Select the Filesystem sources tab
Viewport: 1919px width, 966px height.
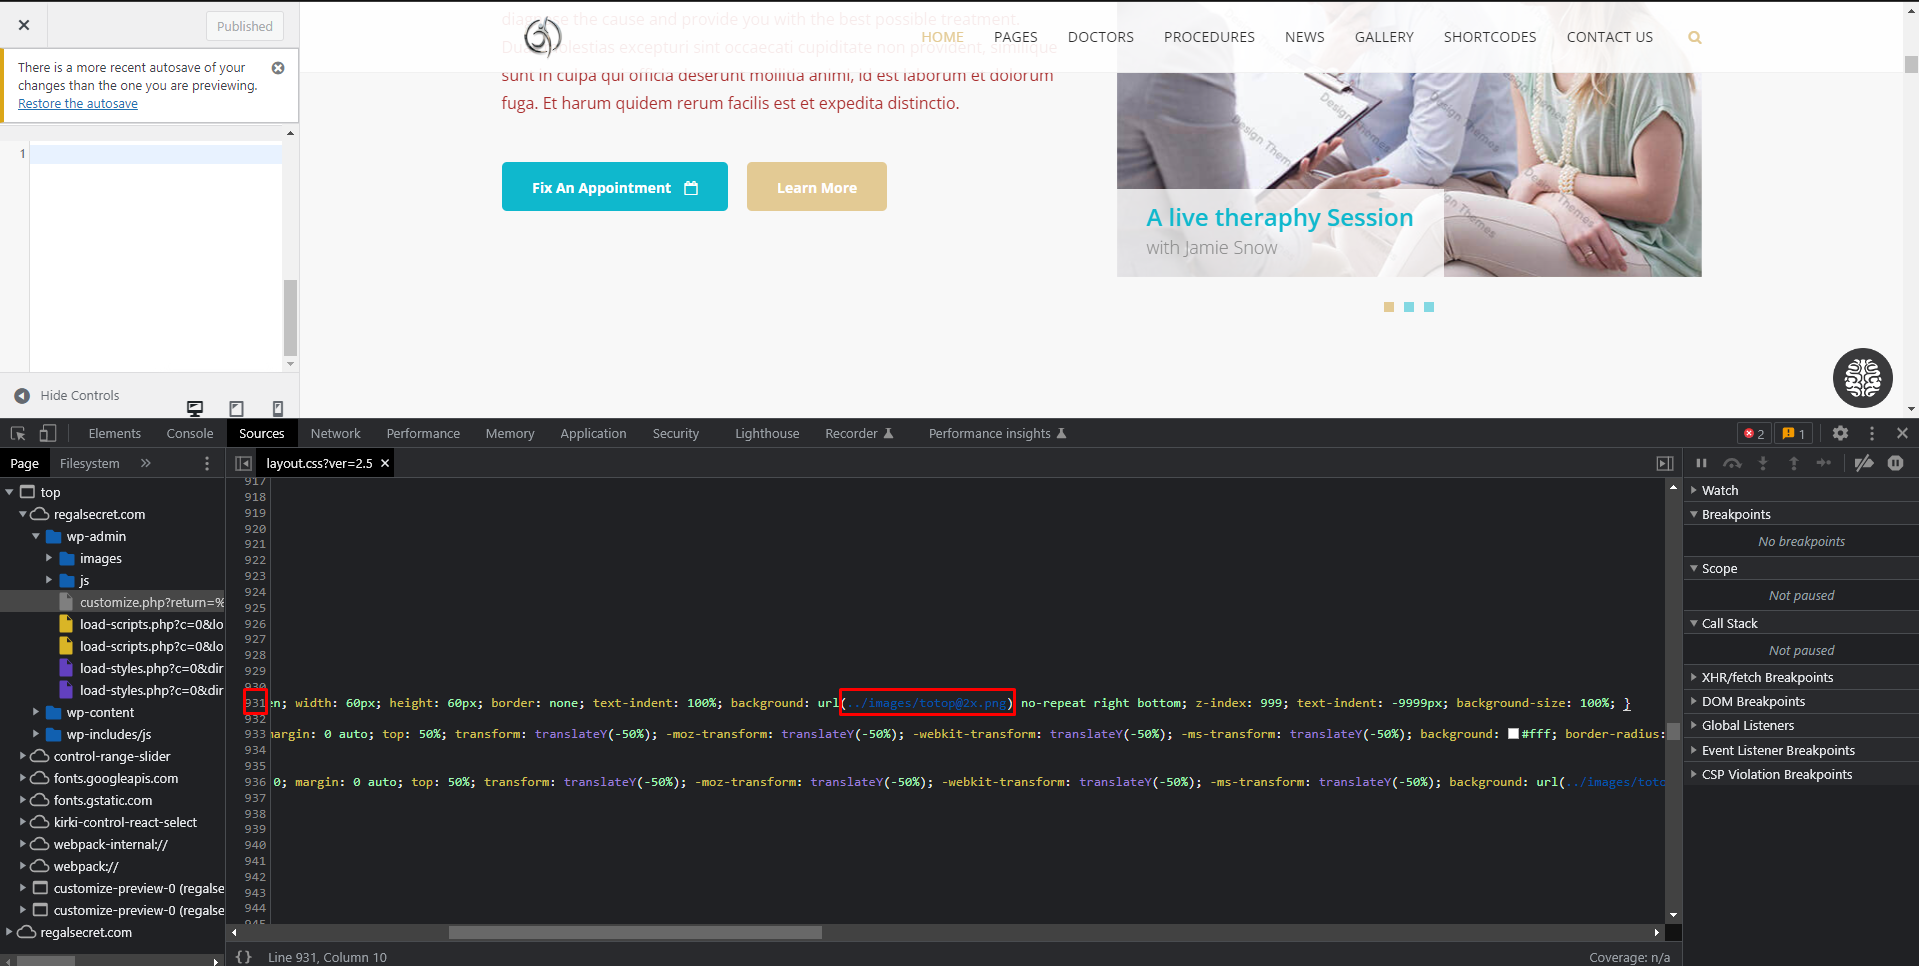(90, 463)
